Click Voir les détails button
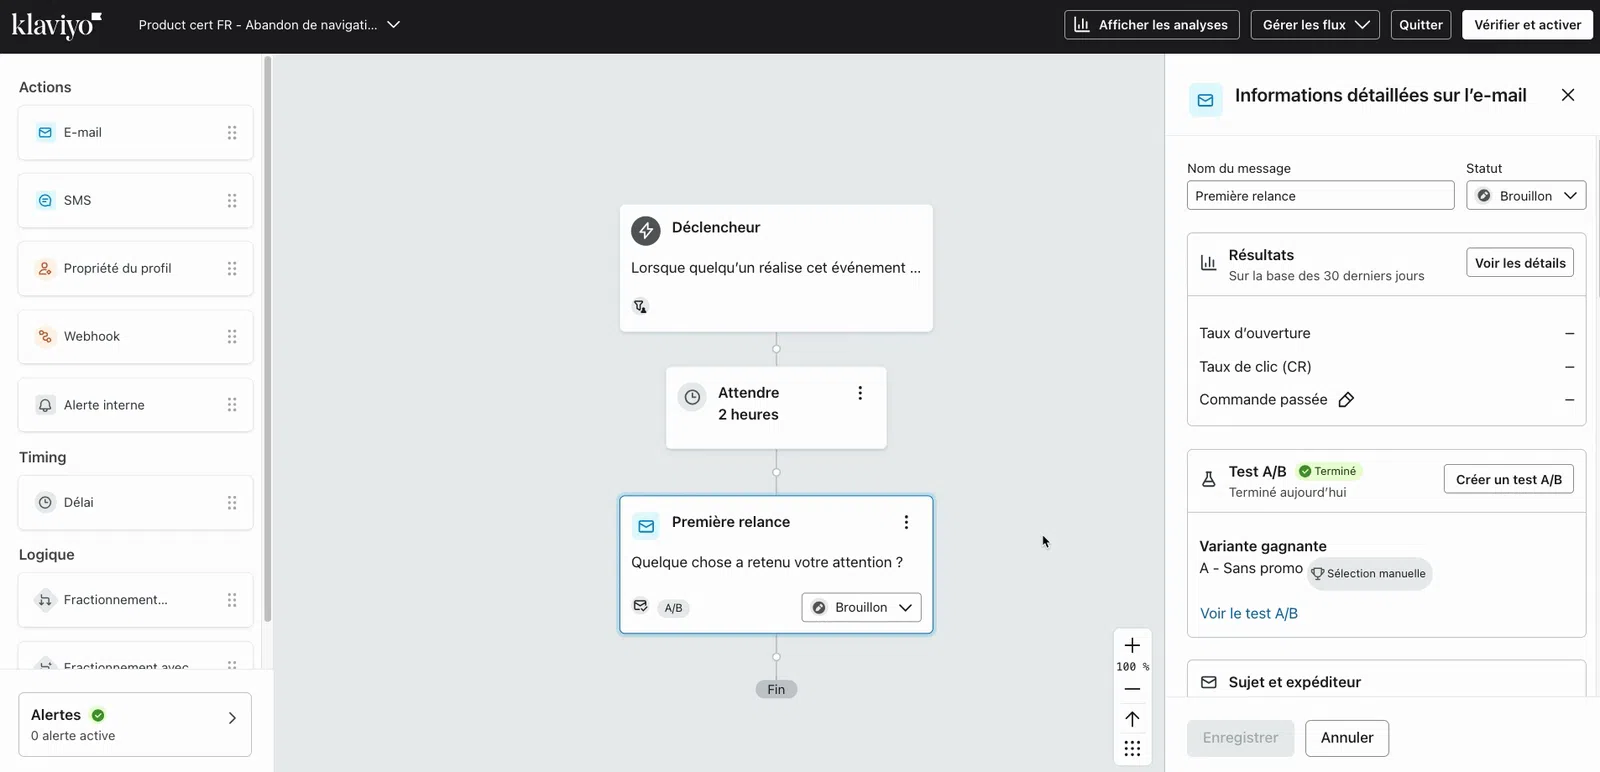 pos(1520,263)
